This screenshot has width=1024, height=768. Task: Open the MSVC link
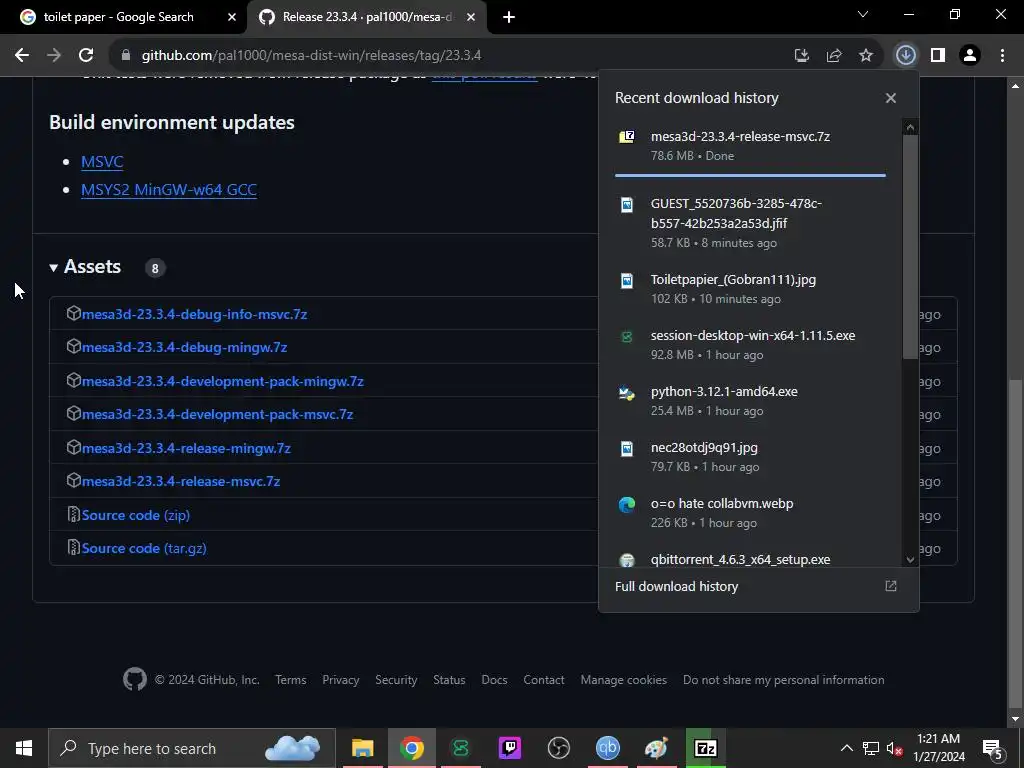click(102, 161)
